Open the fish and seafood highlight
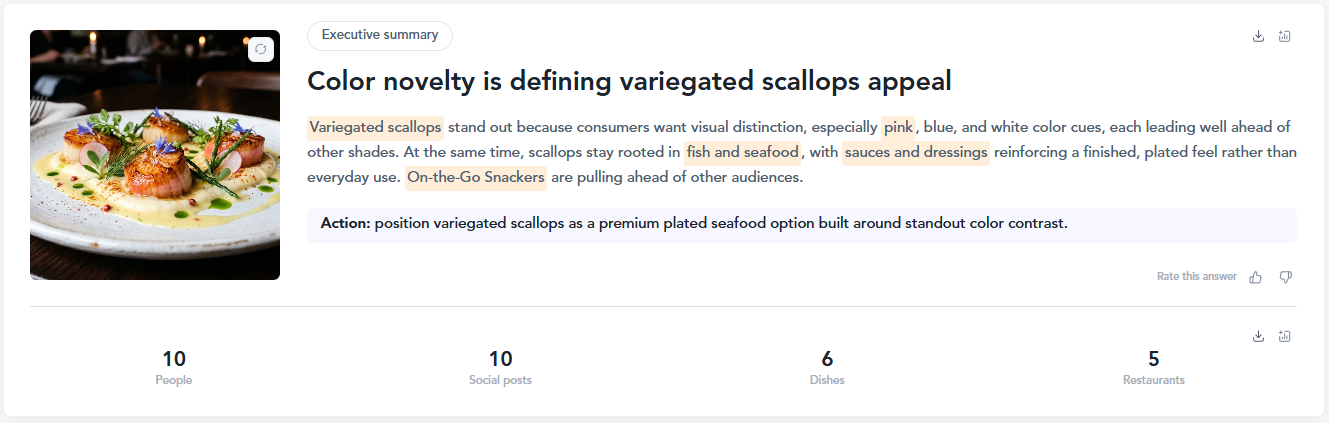 [743, 153]
